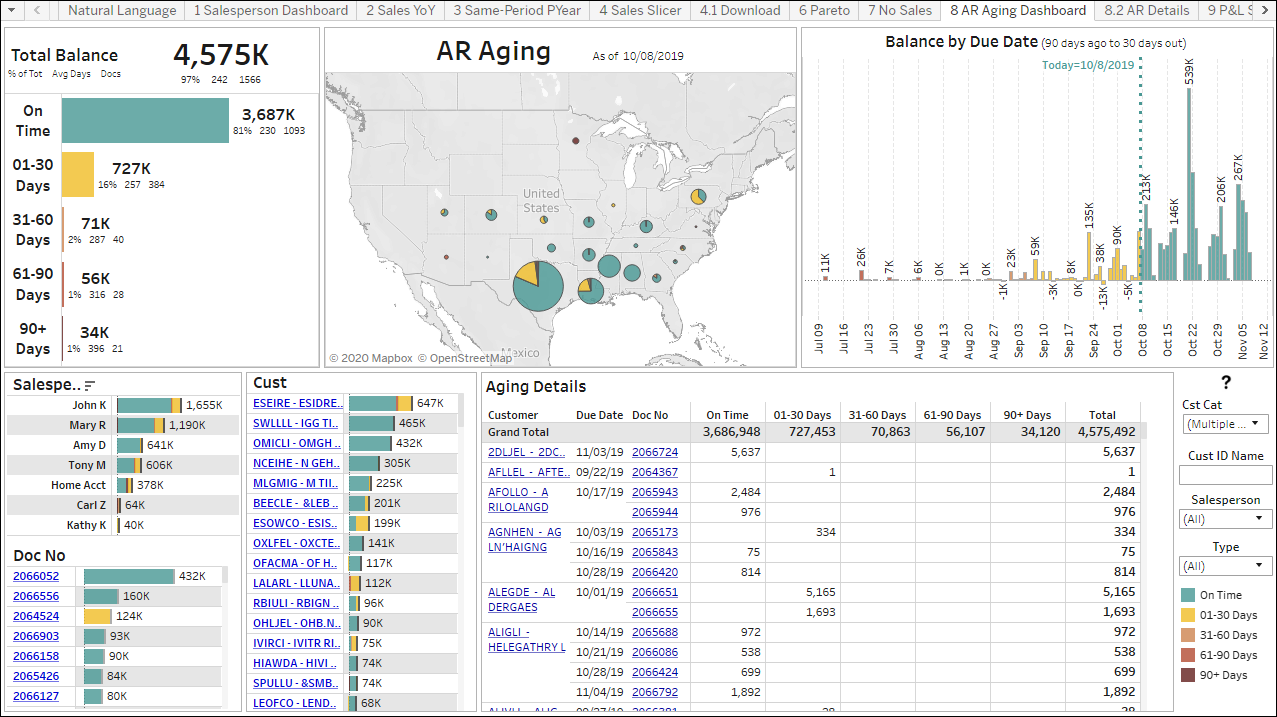Select the largest pie mark over Texas
The width and height of the screenshot is (1277, 717).
click(538, 287)
